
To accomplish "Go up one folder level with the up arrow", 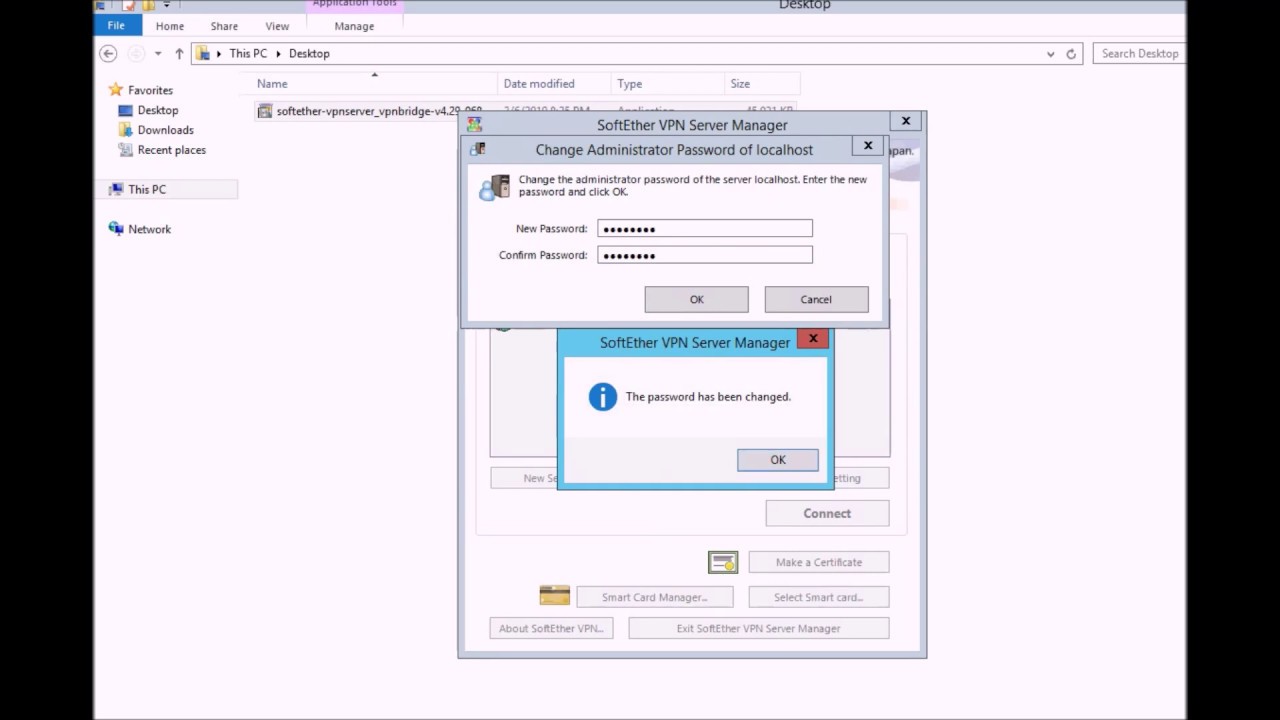I will tap(179, 54).
